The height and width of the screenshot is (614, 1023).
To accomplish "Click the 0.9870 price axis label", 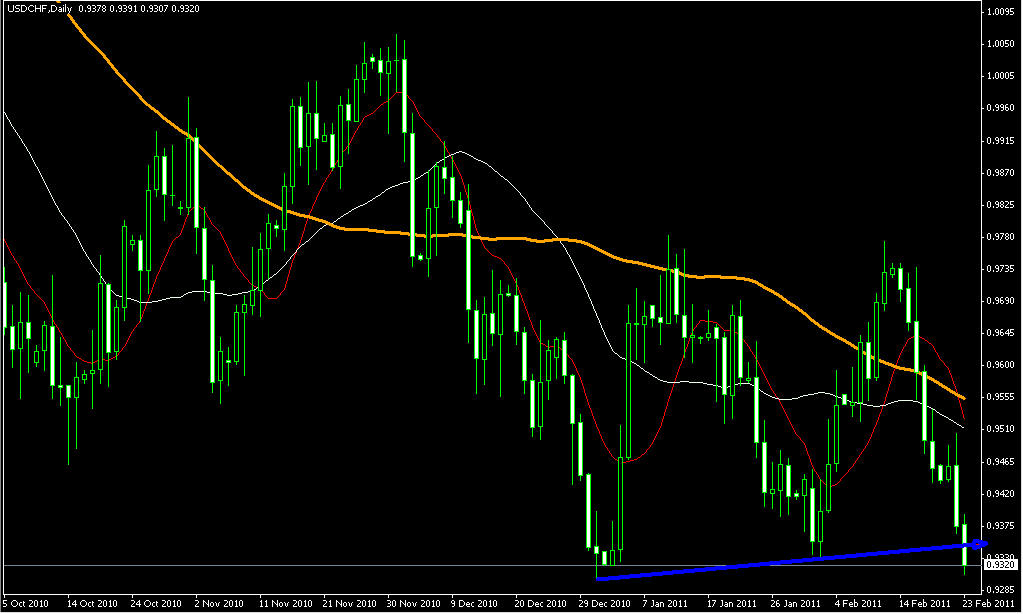I will click(x=1001, y=172).
